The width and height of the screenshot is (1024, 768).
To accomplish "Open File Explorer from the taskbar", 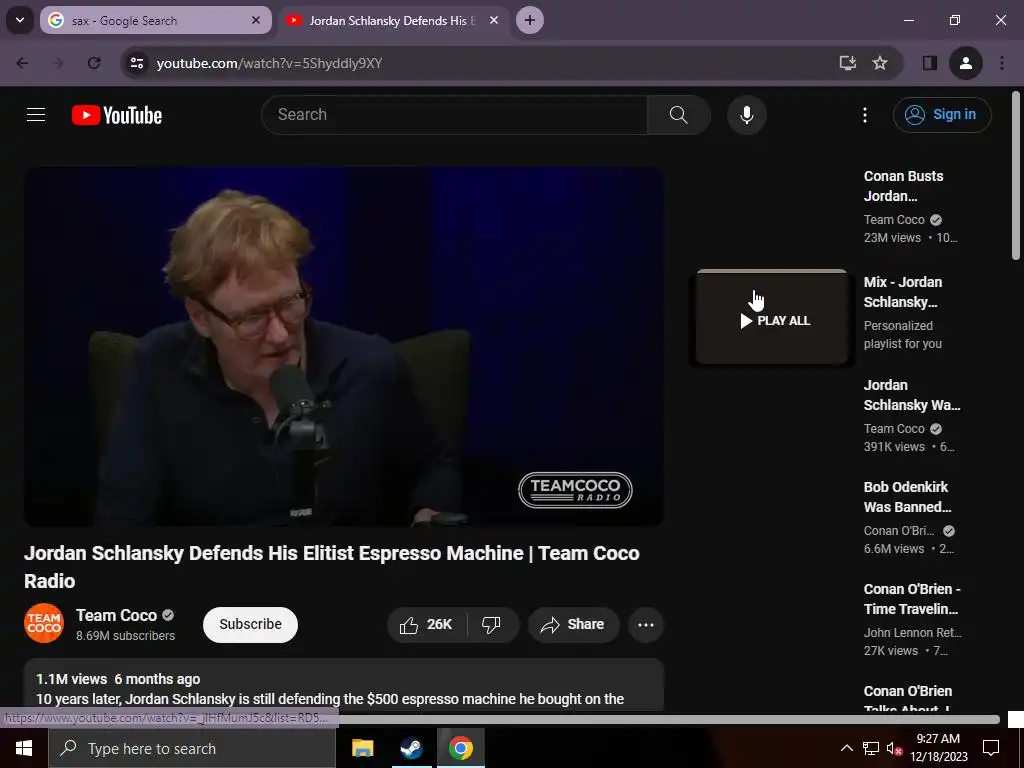I will pyautogui.click(x=362, y=748).
